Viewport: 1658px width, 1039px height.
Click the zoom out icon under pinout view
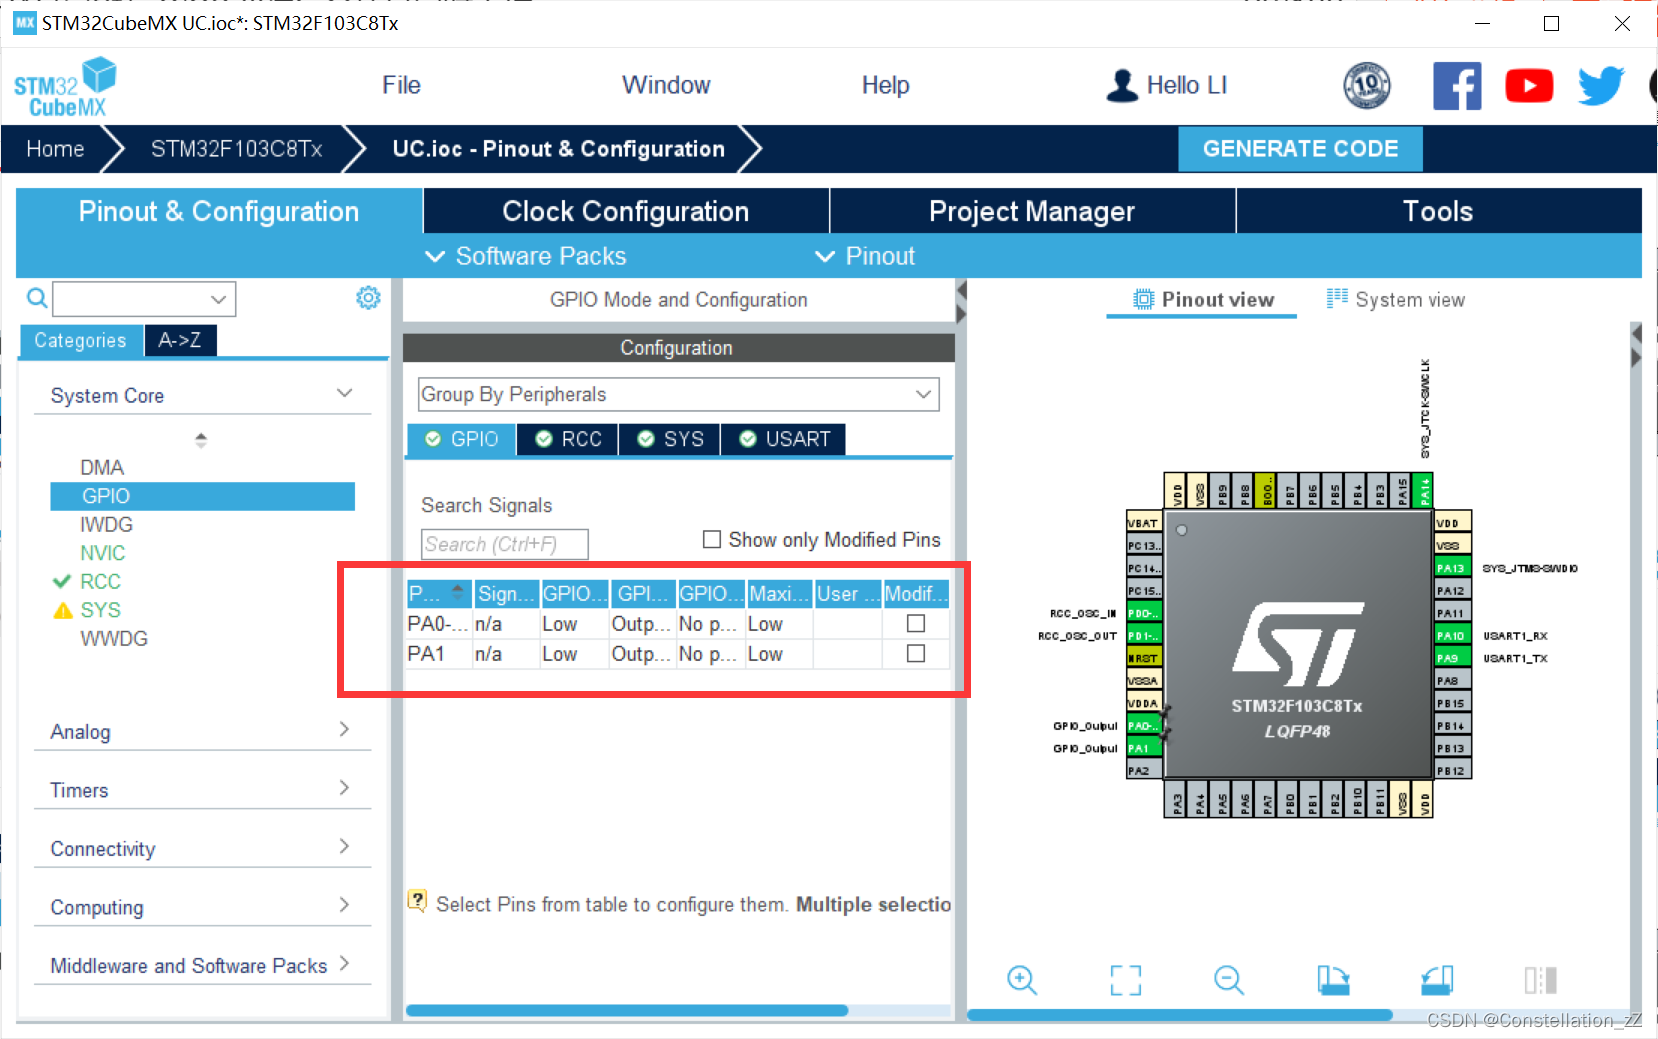click(1229, 980)
